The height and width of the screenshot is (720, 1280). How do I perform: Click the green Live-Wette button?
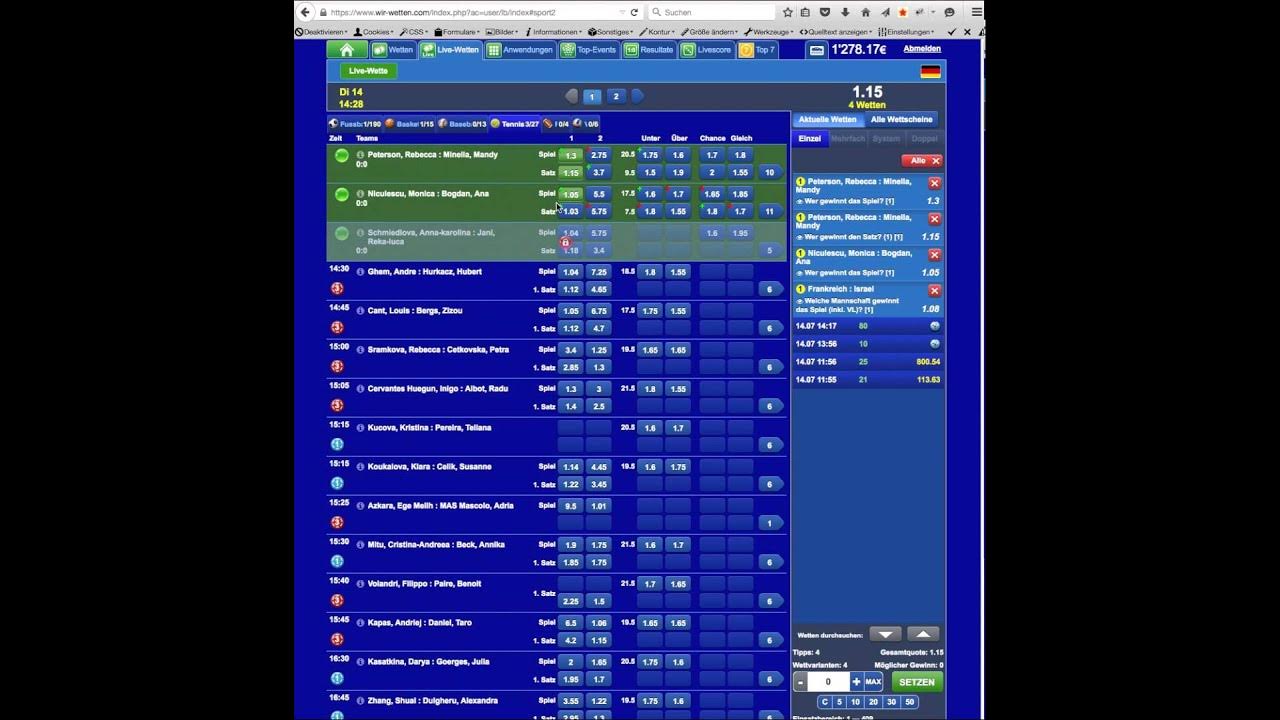point(368,71)
